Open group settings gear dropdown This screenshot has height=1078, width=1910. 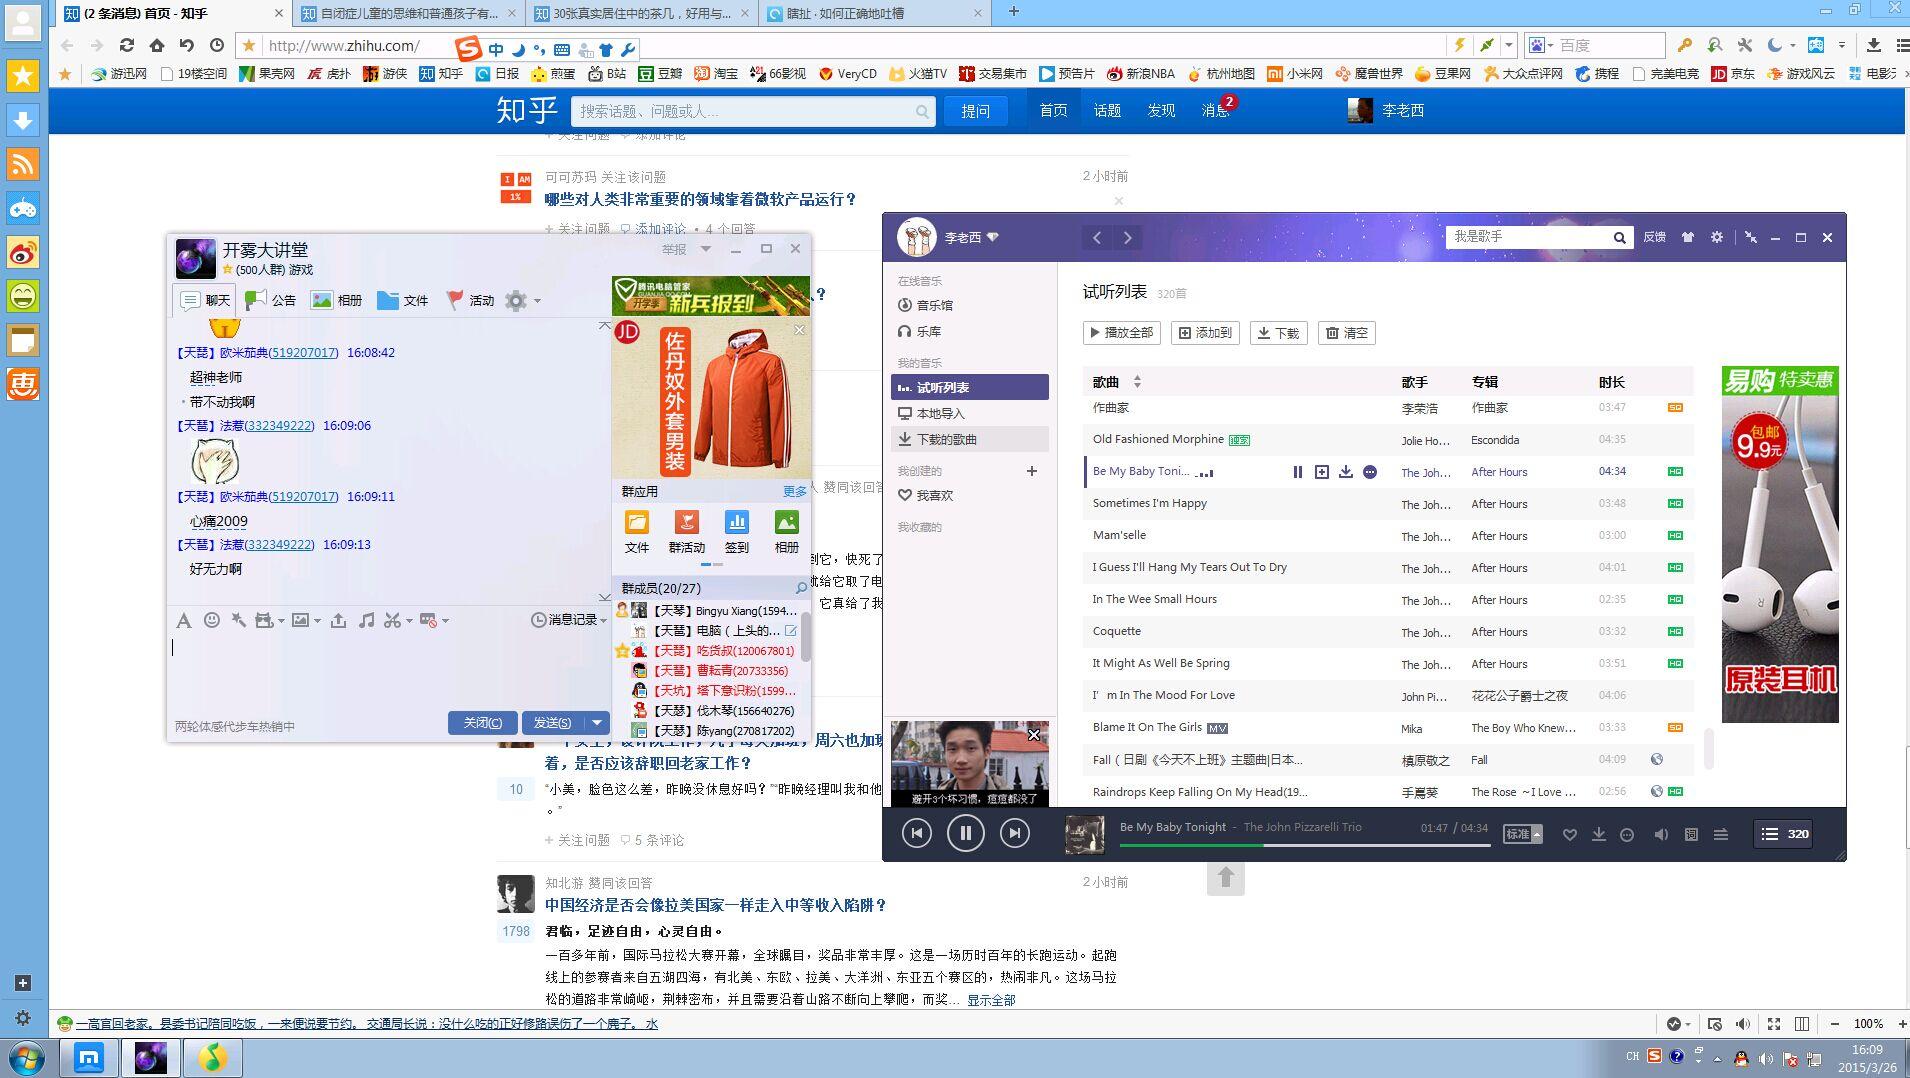[x=522, y=300]
